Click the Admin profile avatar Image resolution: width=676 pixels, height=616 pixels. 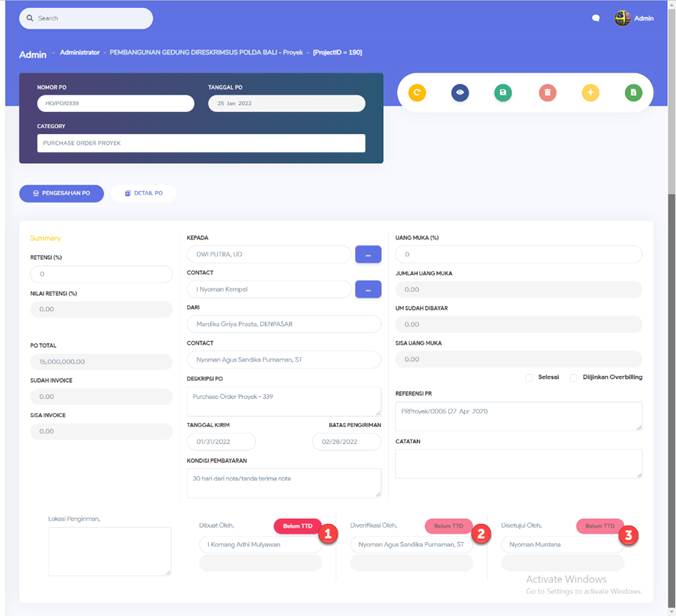623,18
